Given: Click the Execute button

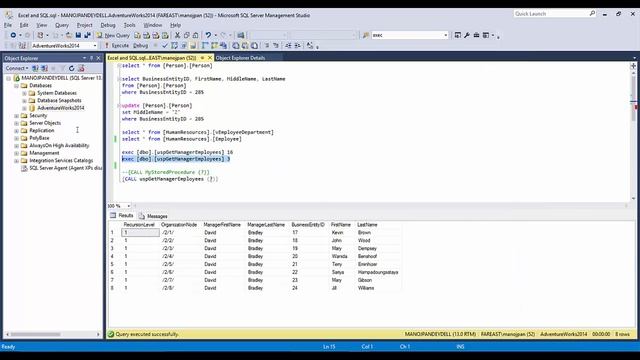Looking at the screenshot, I should pos(117,46).
